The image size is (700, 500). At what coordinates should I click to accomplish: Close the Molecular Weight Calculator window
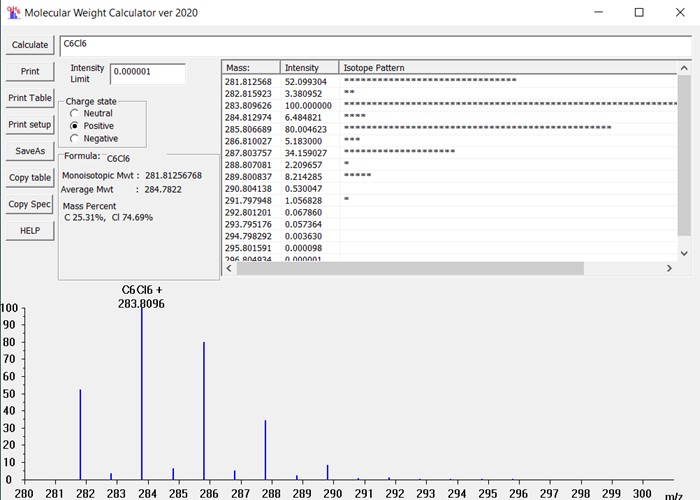click(680, 12)
